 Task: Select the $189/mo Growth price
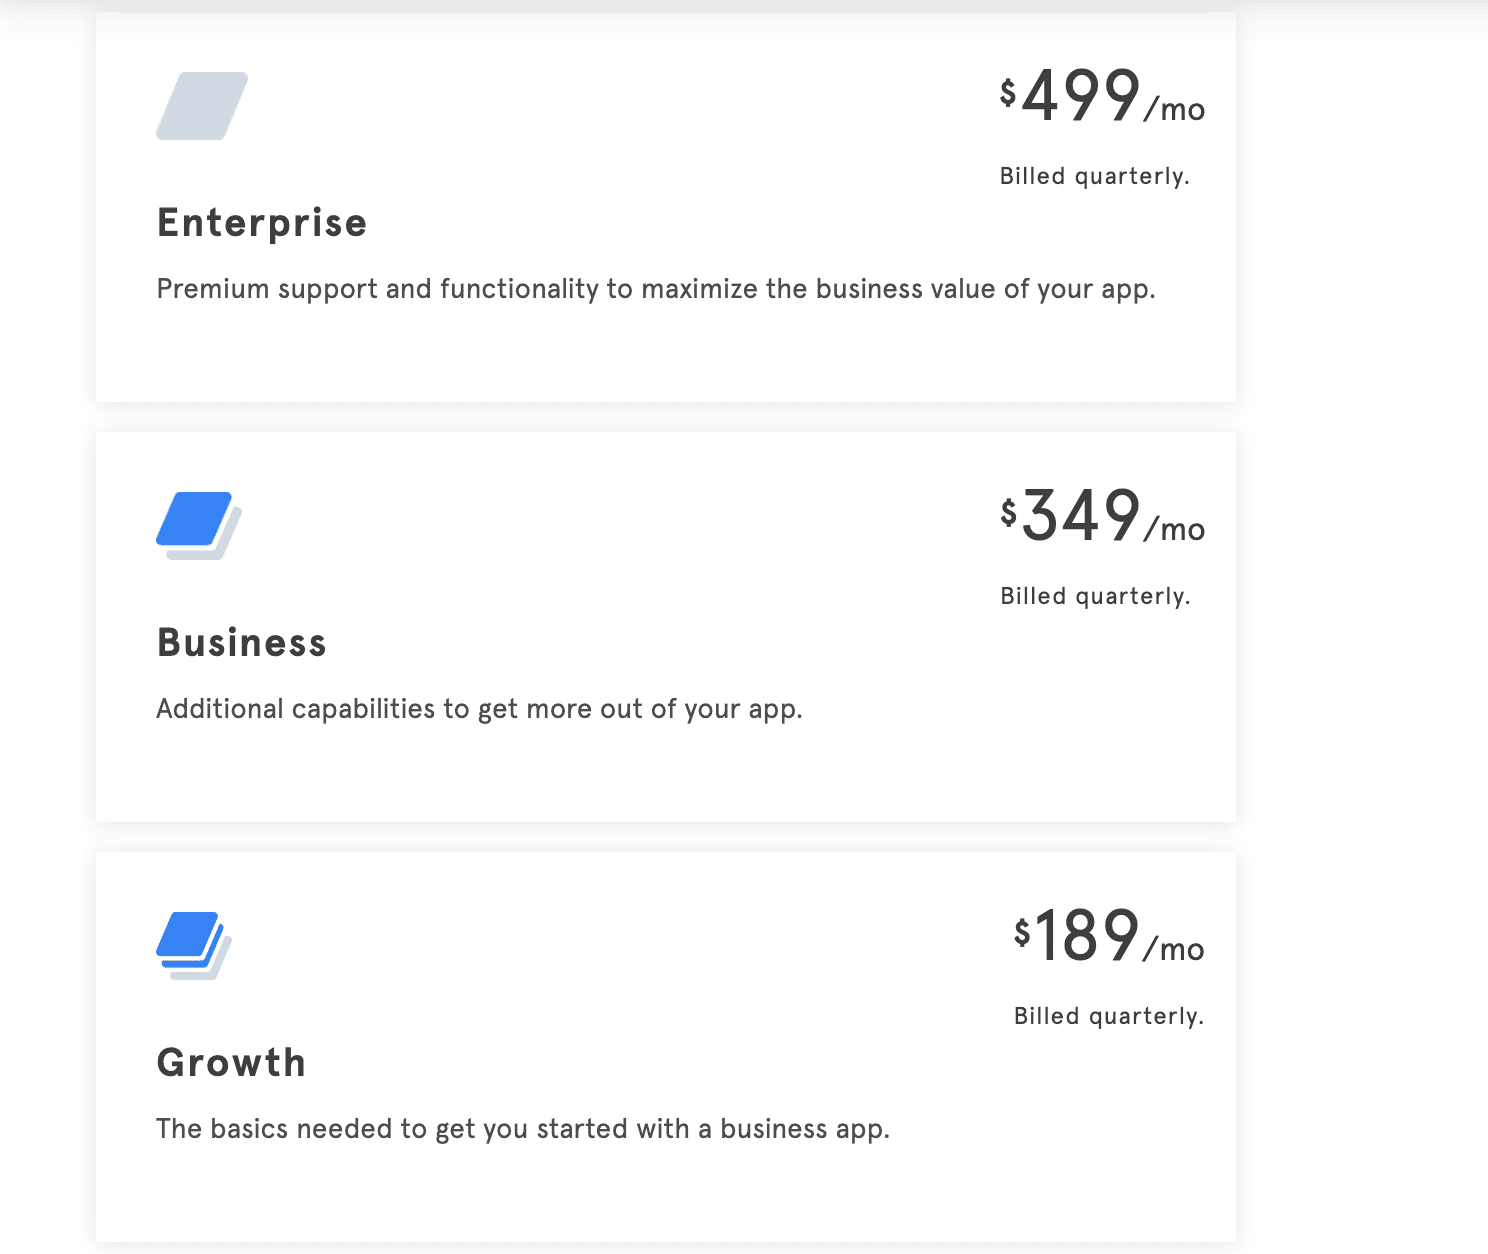[x=1109, y=937]
